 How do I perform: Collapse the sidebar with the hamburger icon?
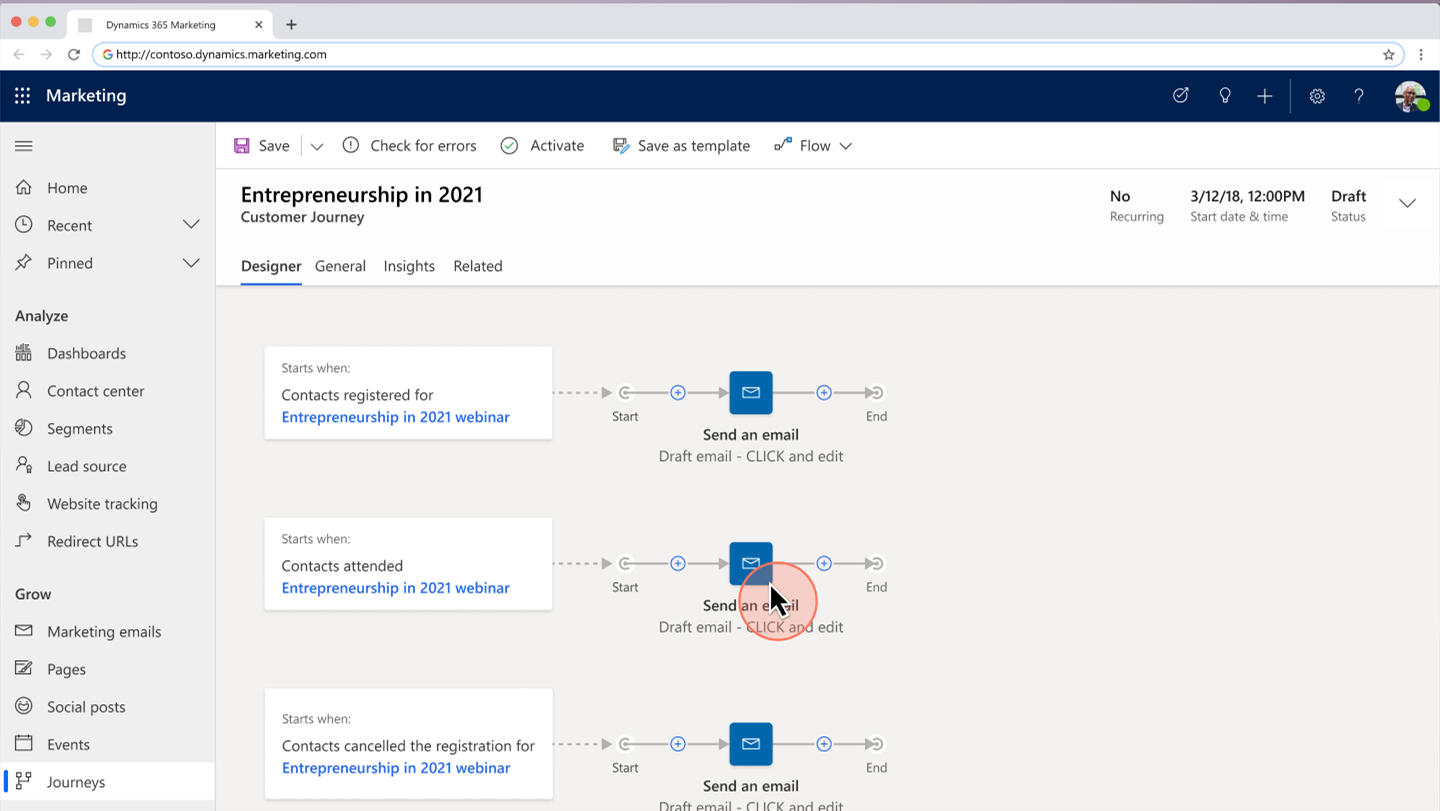point(23,145)
